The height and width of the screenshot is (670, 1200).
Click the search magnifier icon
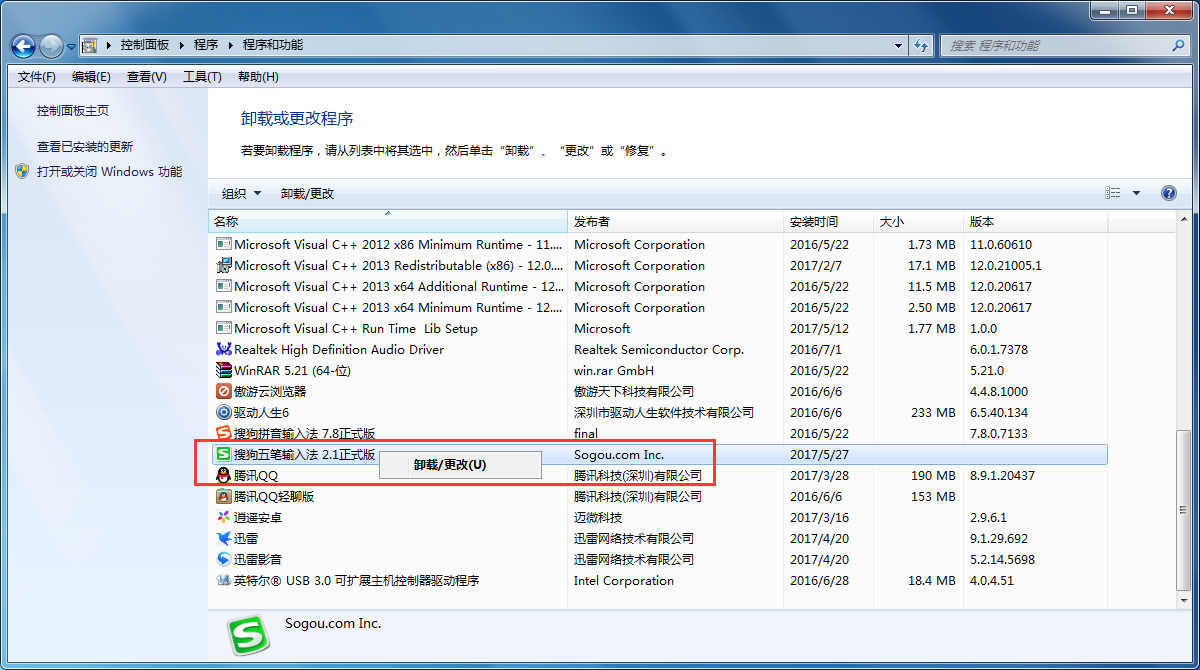[1178, 45]
